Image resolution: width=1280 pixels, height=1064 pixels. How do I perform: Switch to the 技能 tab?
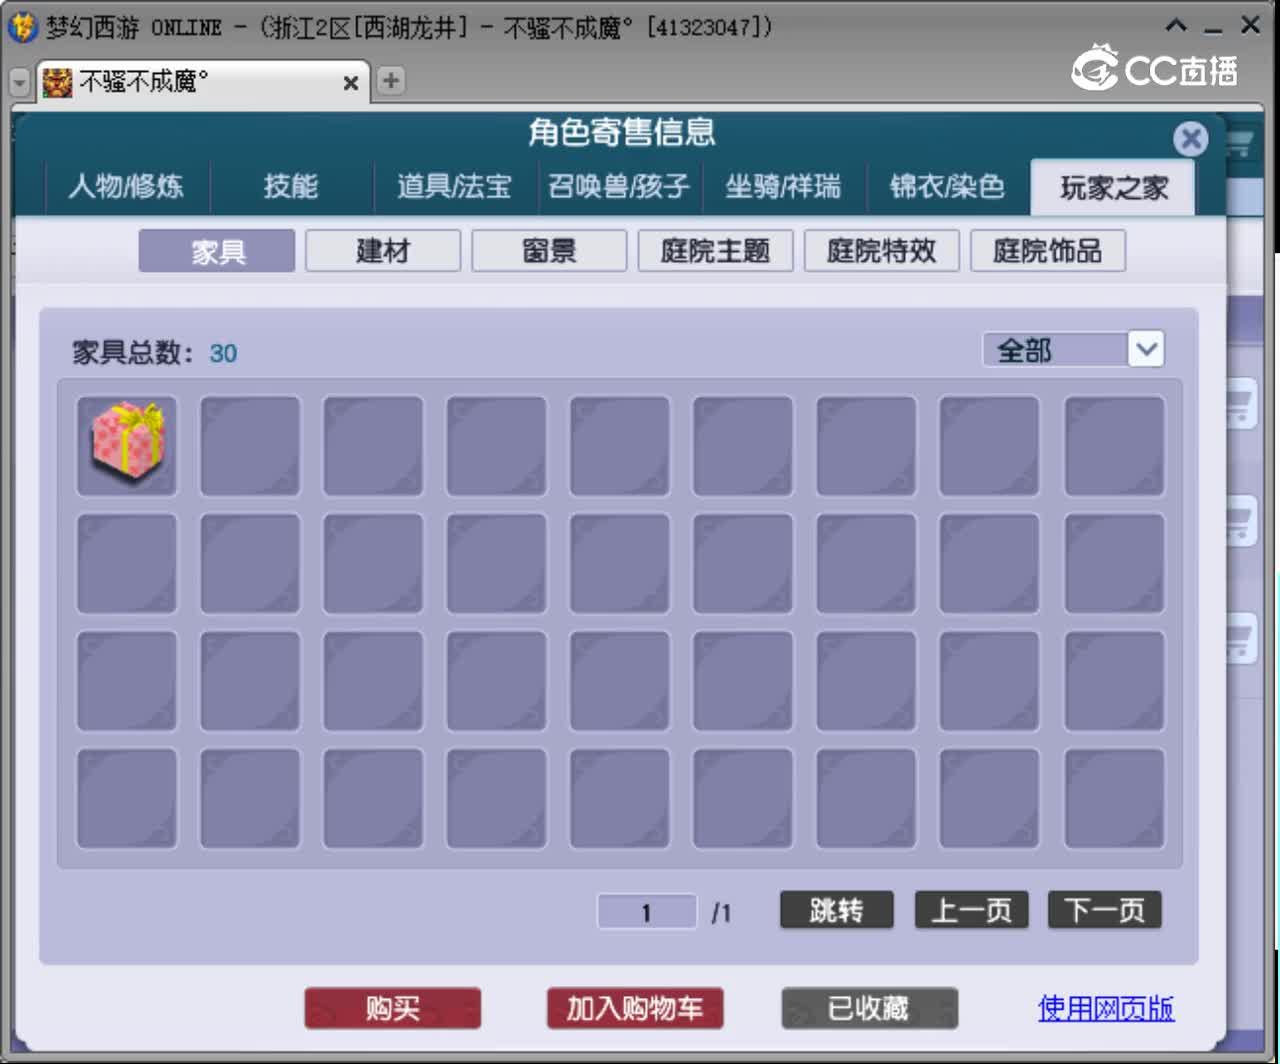tap(291, 187)
